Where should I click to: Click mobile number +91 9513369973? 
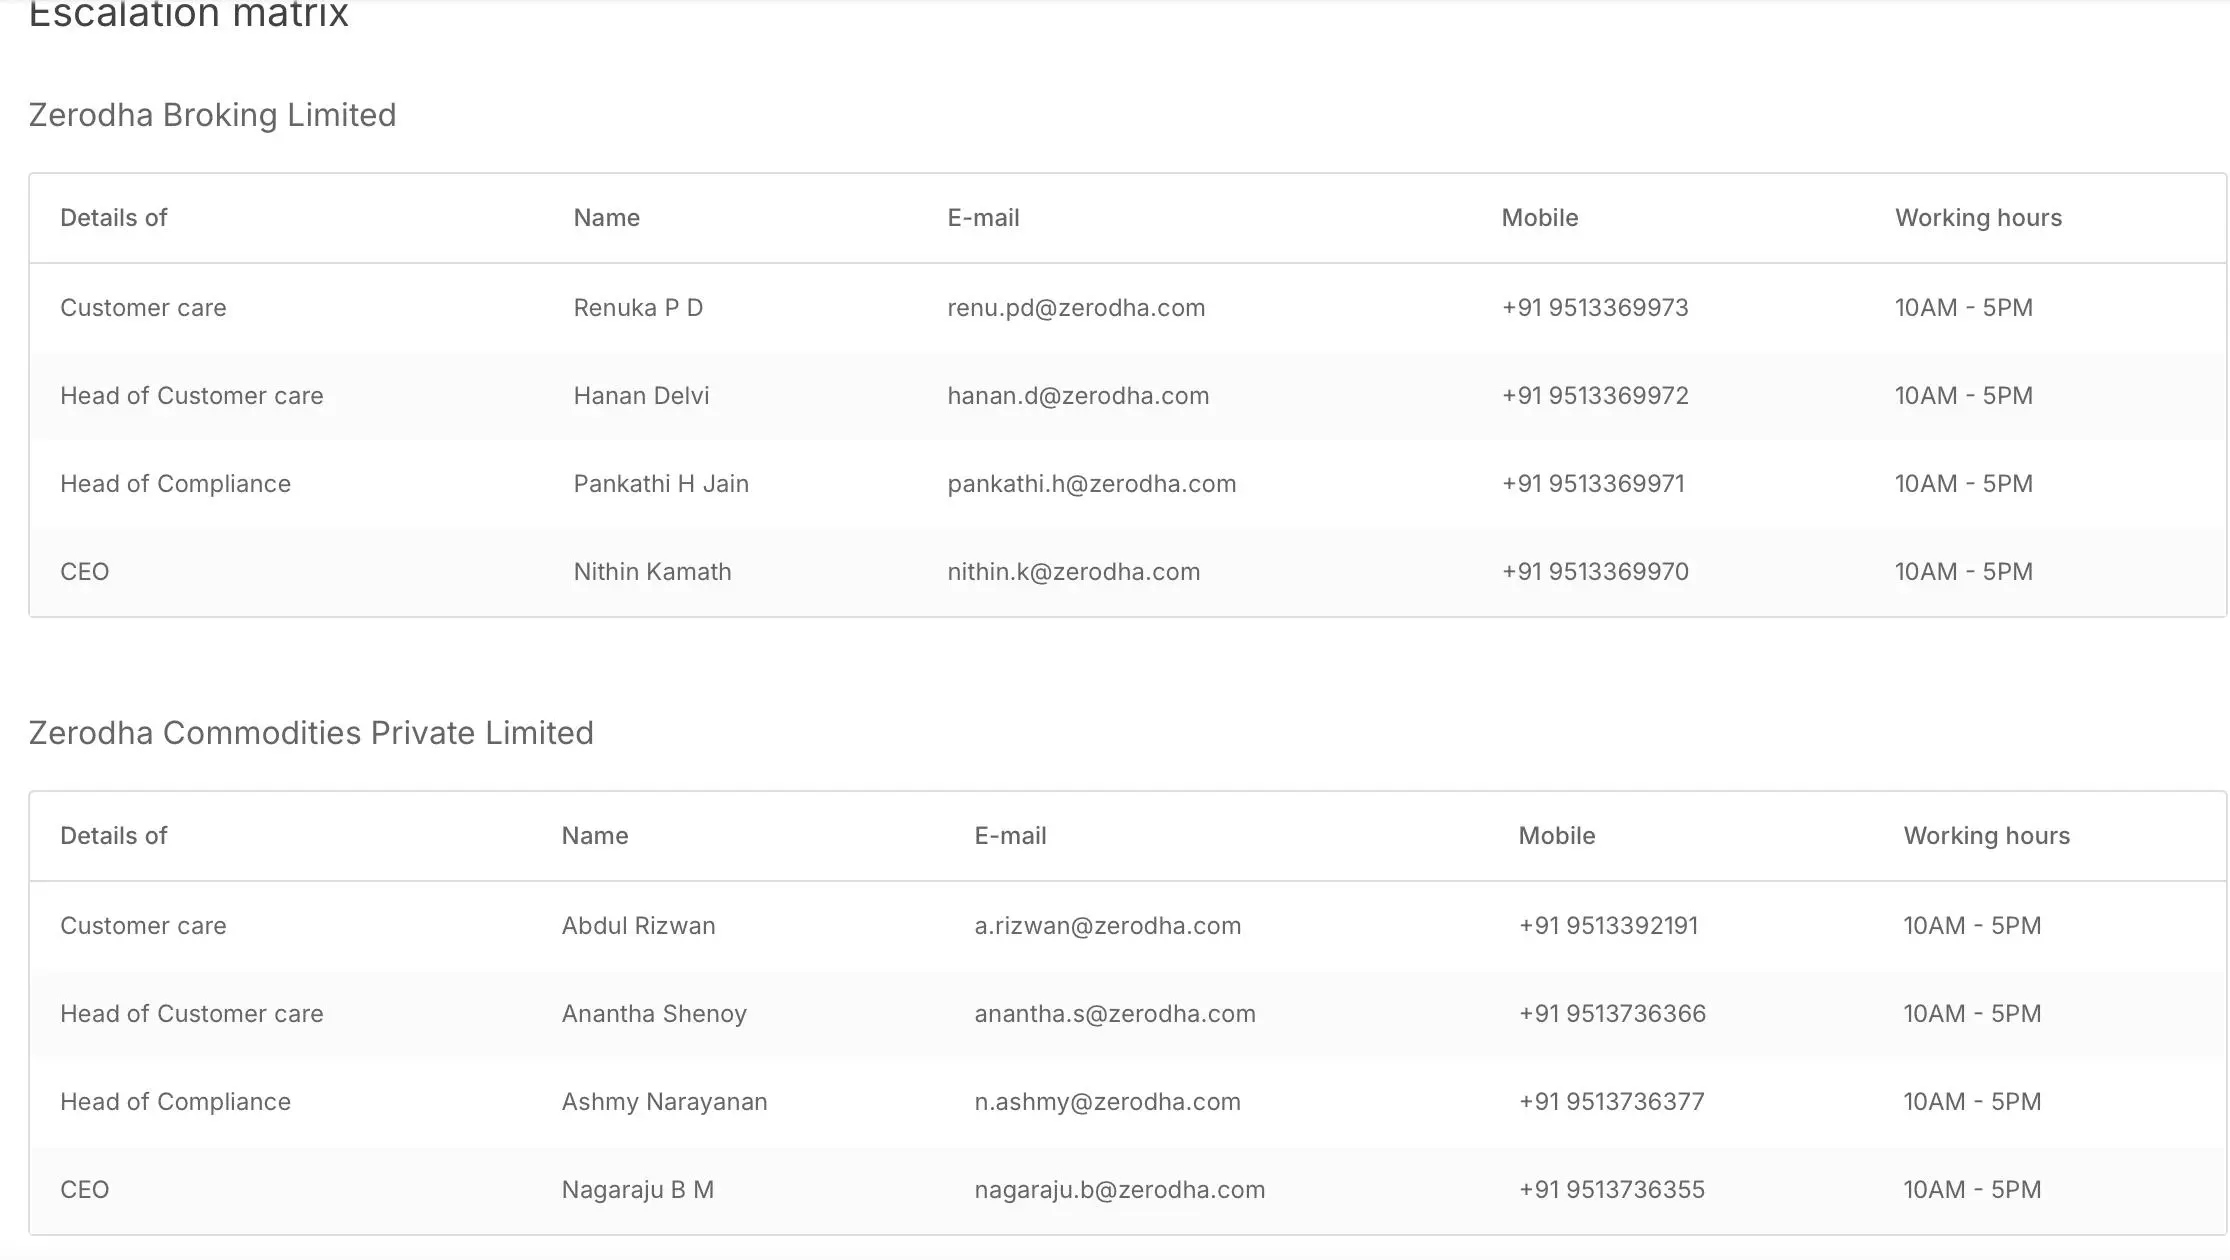1595,308
